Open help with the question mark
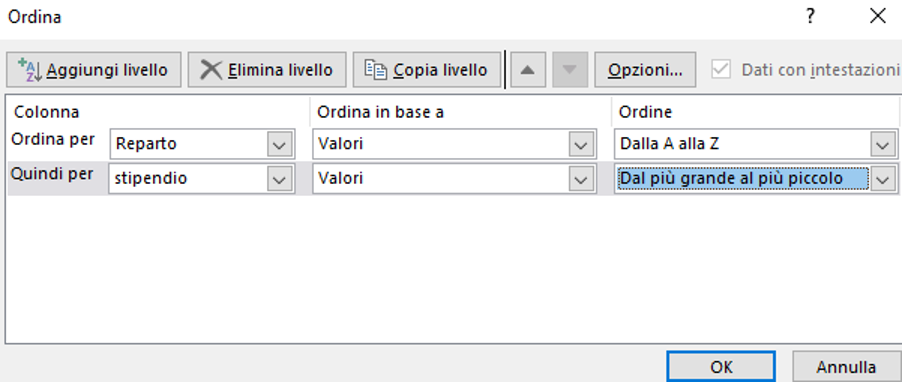Viewport: 902px width, 384px height. [x=810, y=17]
